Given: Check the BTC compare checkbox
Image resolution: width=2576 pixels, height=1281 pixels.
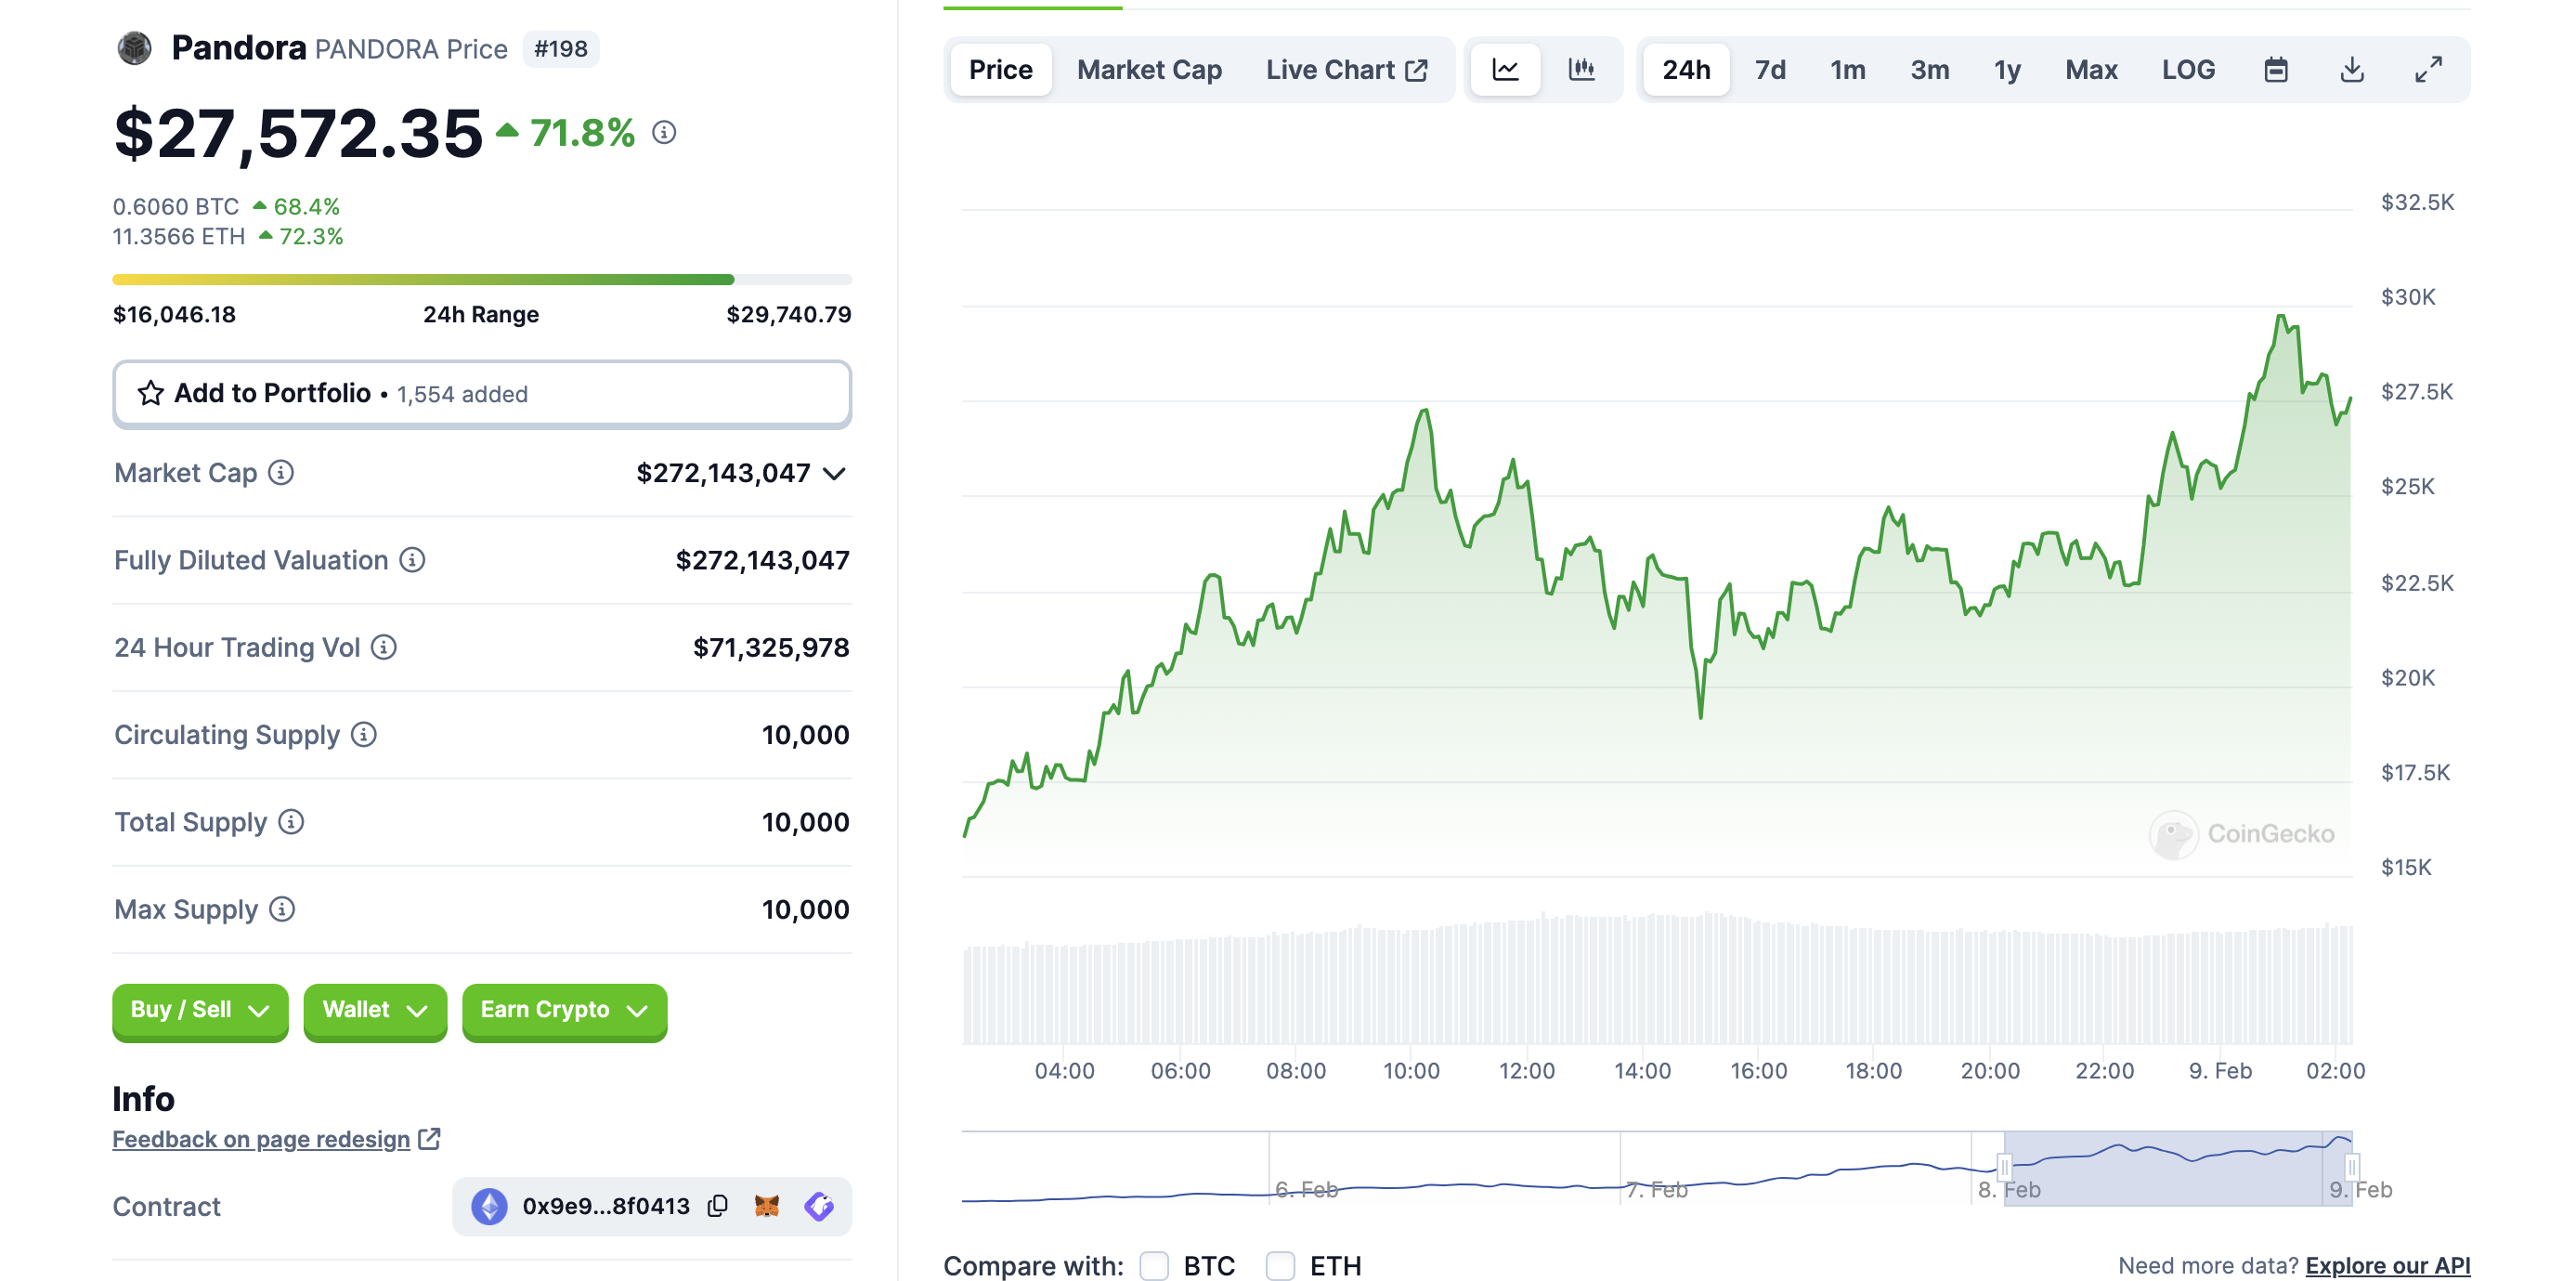Looking at the screenshot, I should (1154, 1265).
